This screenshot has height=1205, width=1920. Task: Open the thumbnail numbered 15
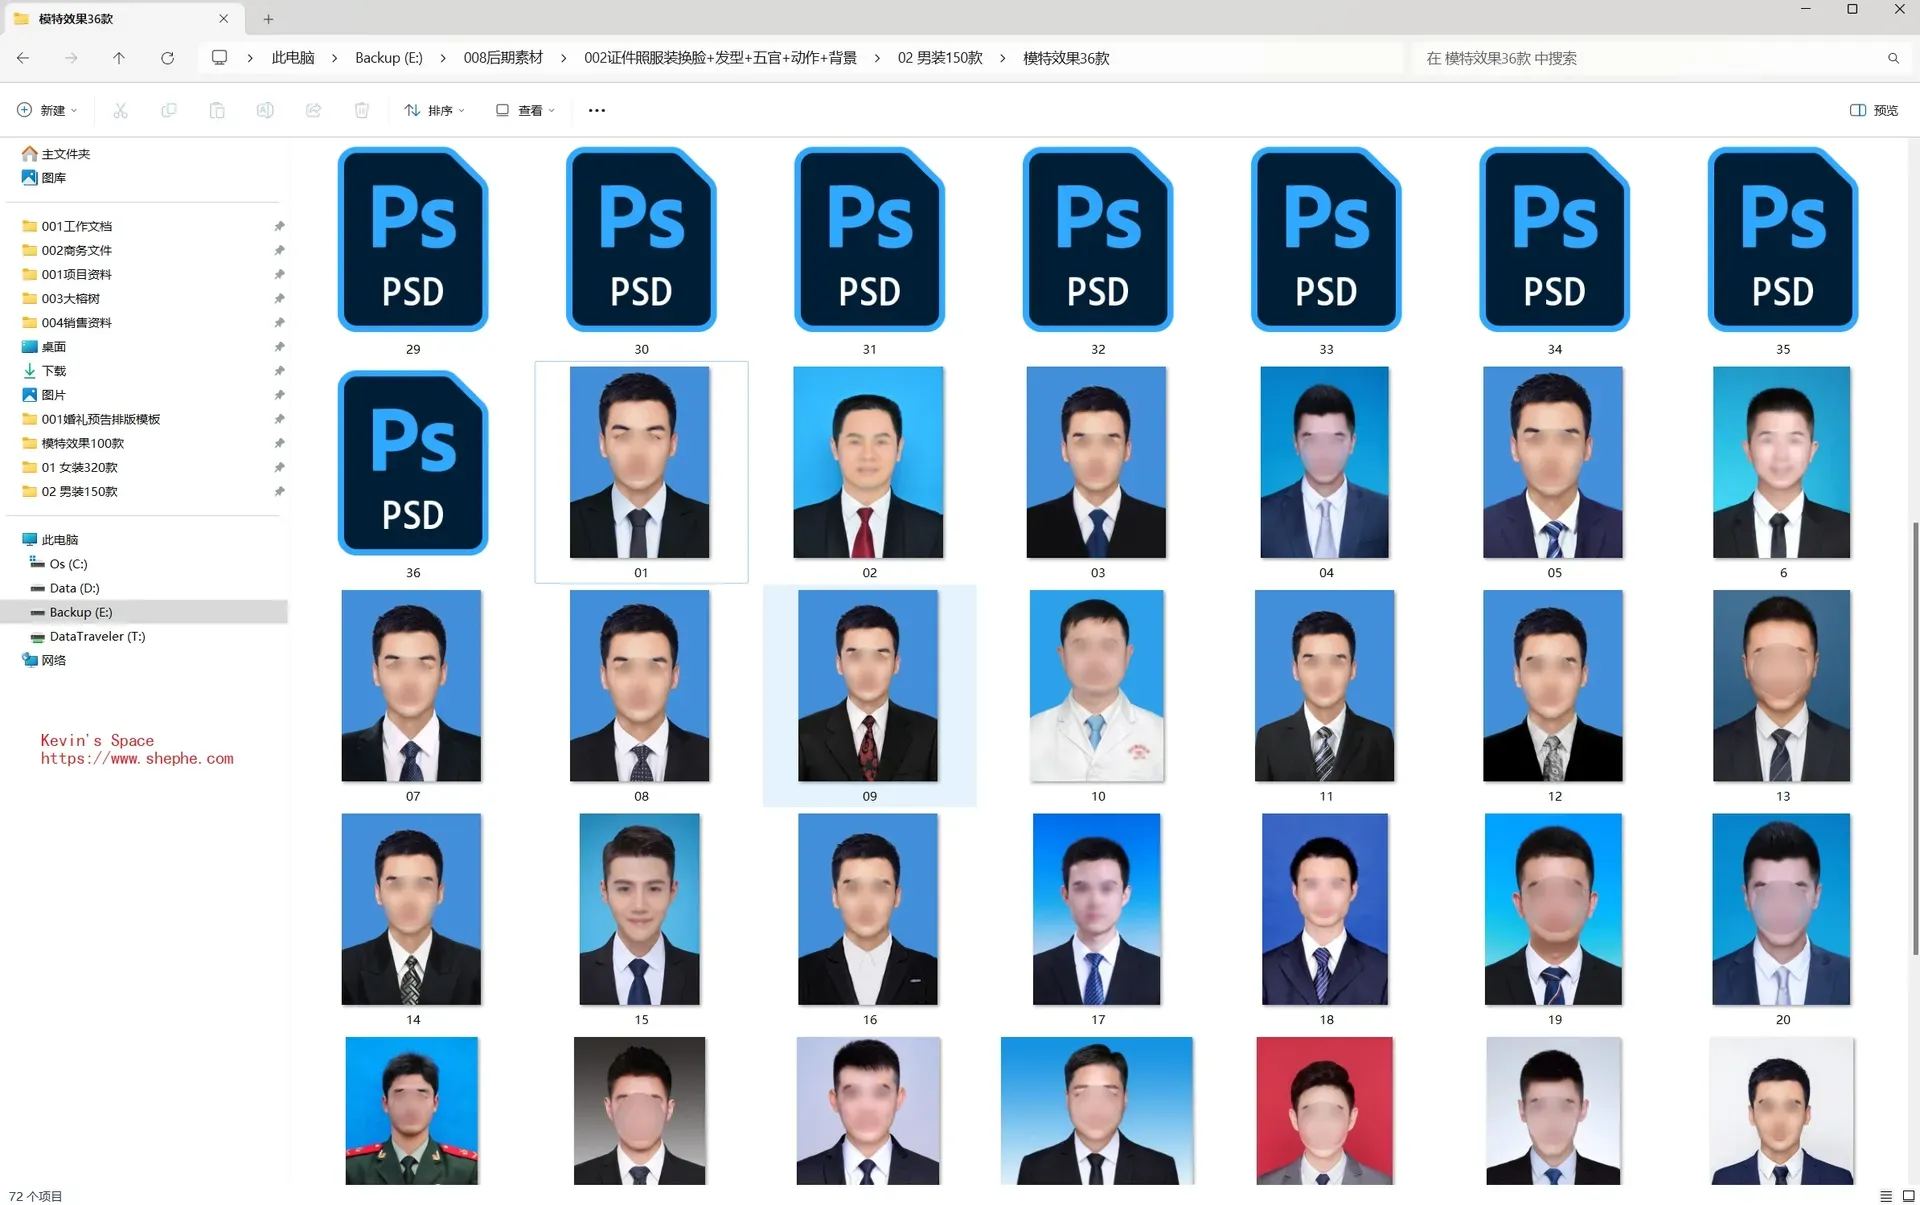[639, 909]
